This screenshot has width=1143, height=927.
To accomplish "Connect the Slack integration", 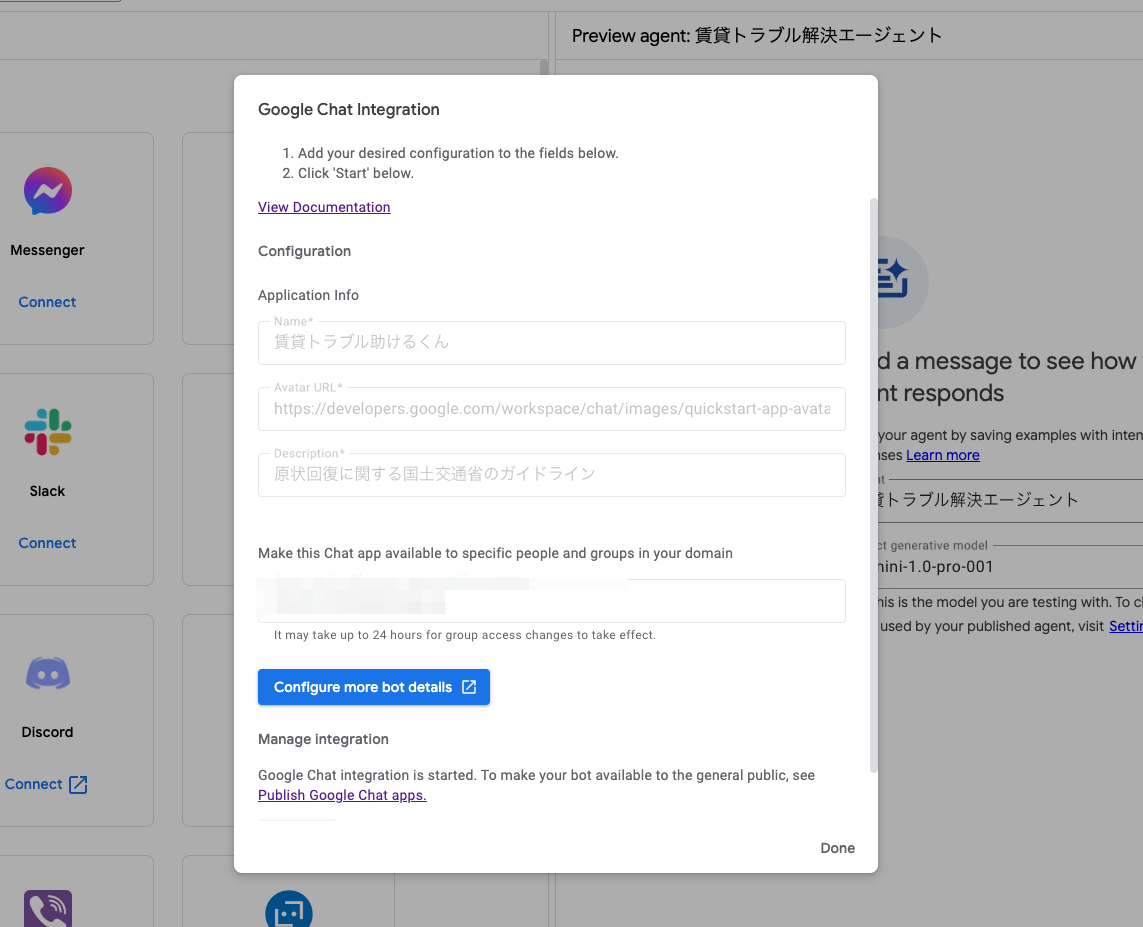I will pos(47,543).
